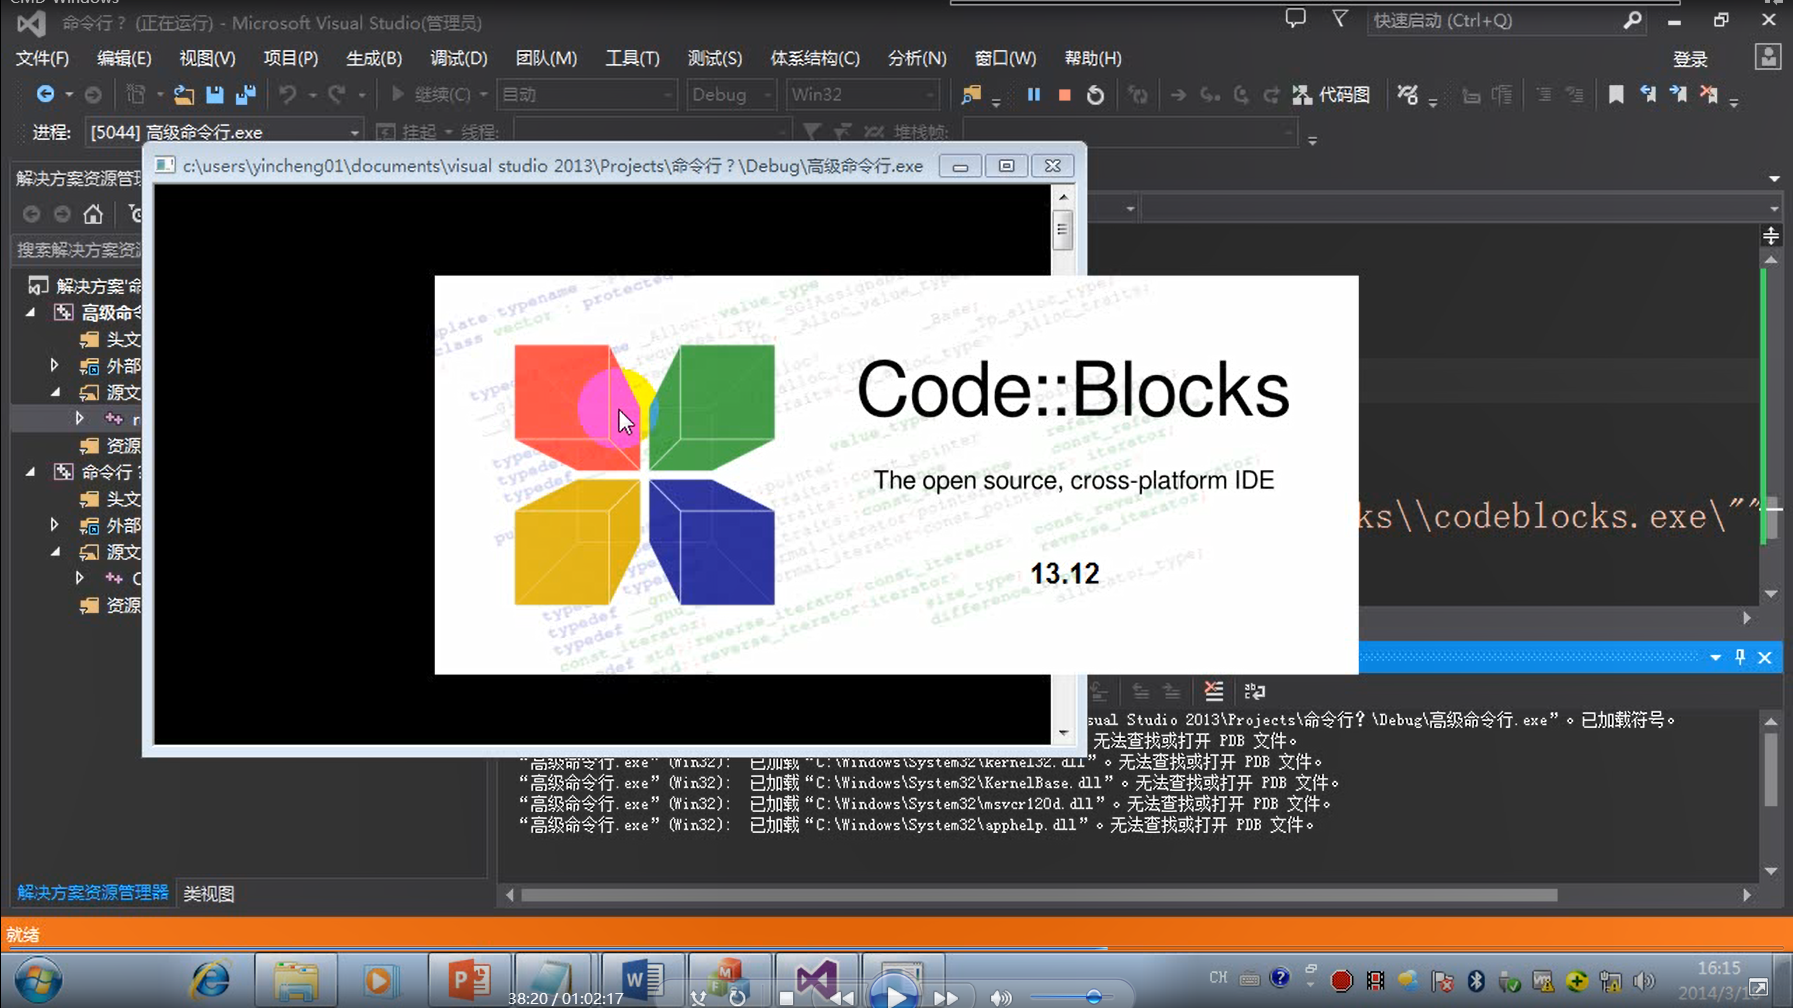
Task: Open Internet Explorer from the taskbar
Action: pos(211,981)
